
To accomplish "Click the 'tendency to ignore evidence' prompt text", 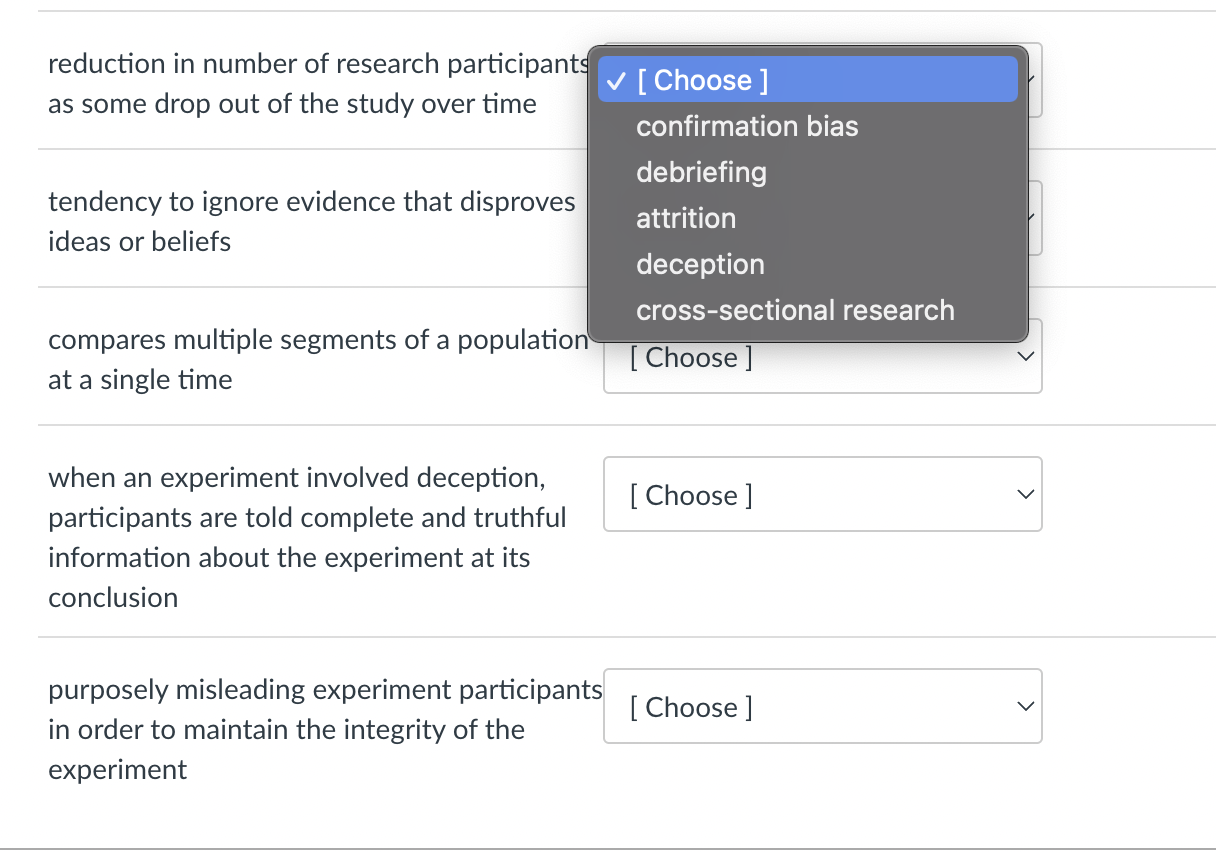I will tap(311, 221).
